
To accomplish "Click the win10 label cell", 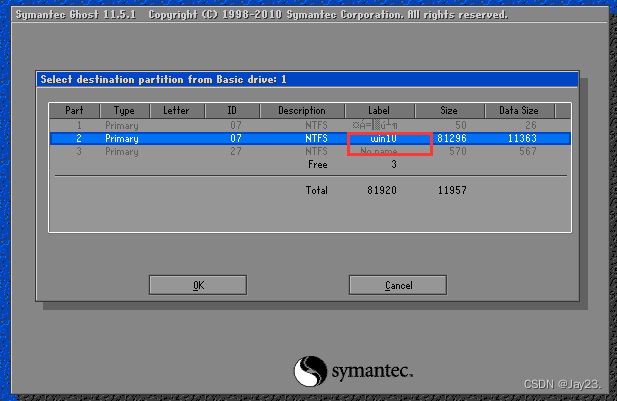I will [x=383, y=139].
